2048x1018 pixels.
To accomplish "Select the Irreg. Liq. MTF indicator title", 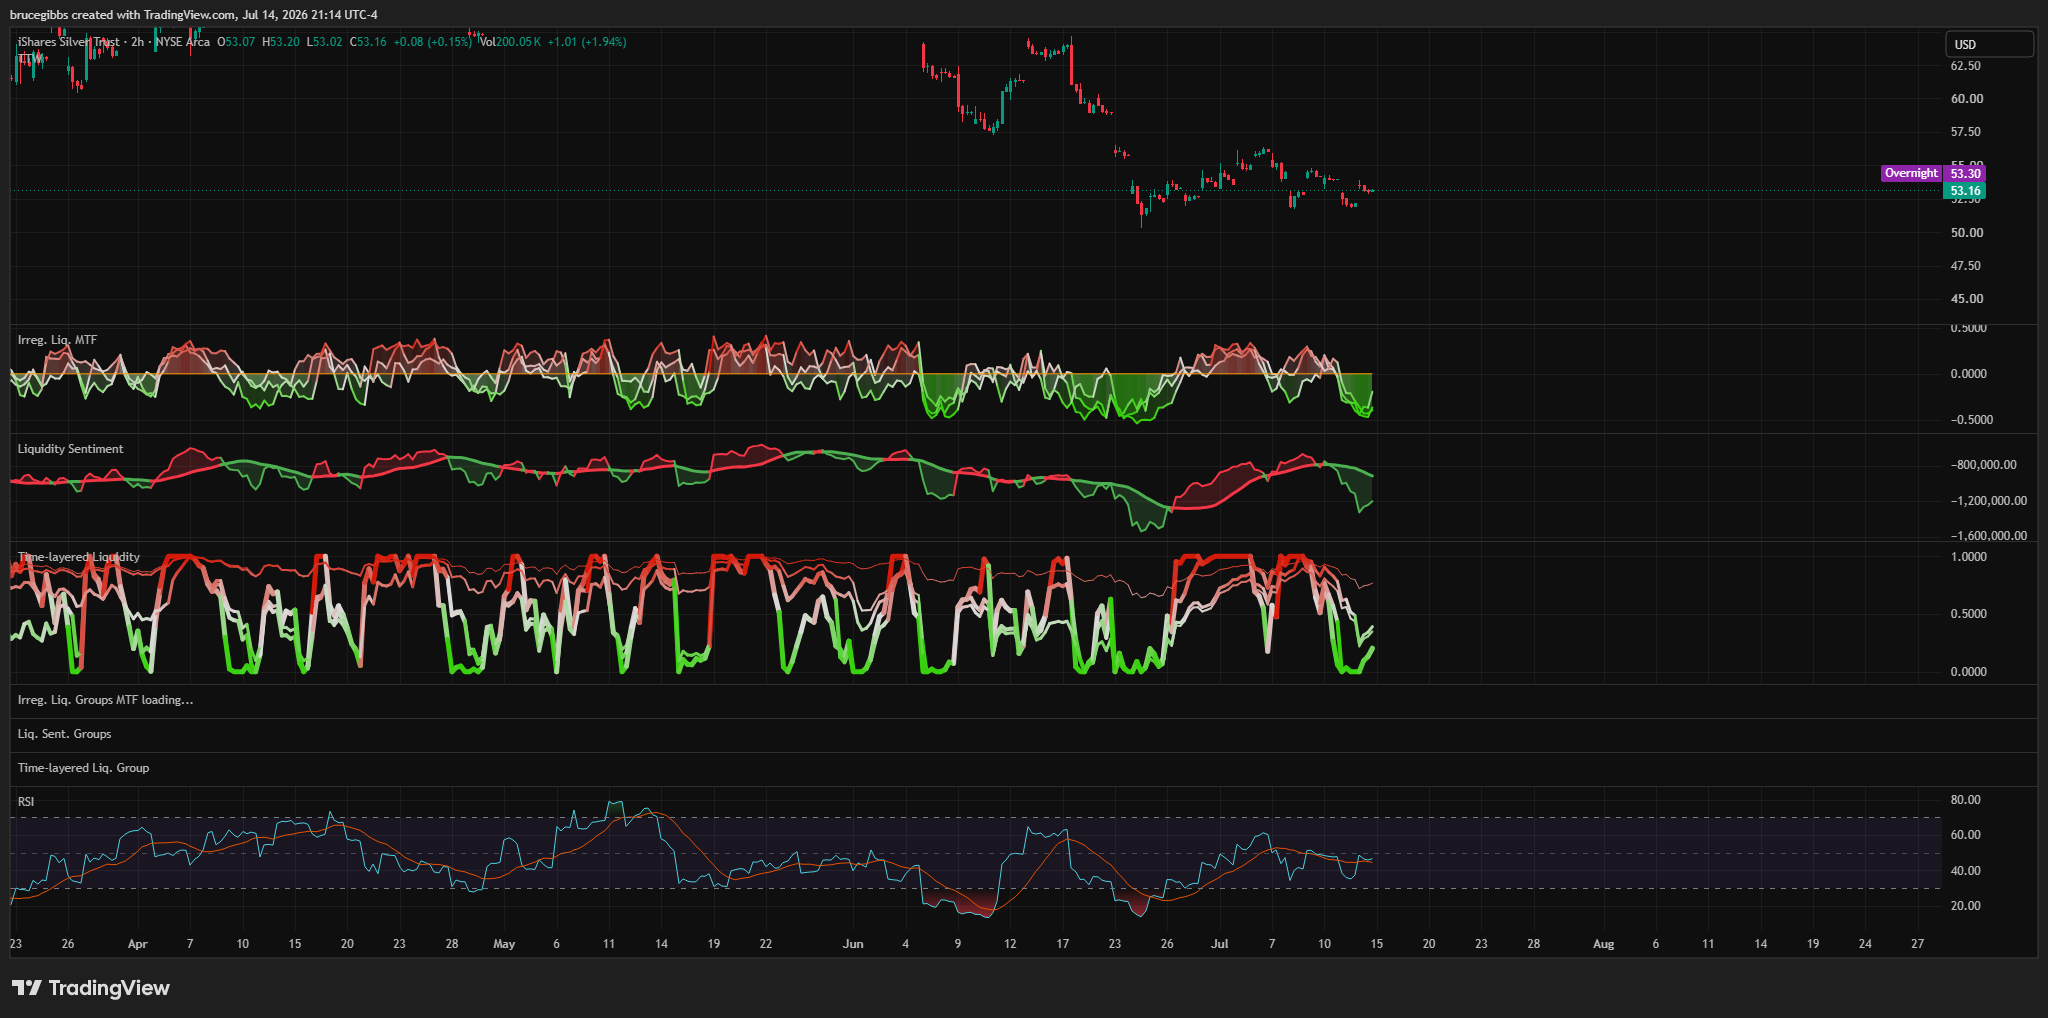I will (58, 340).
